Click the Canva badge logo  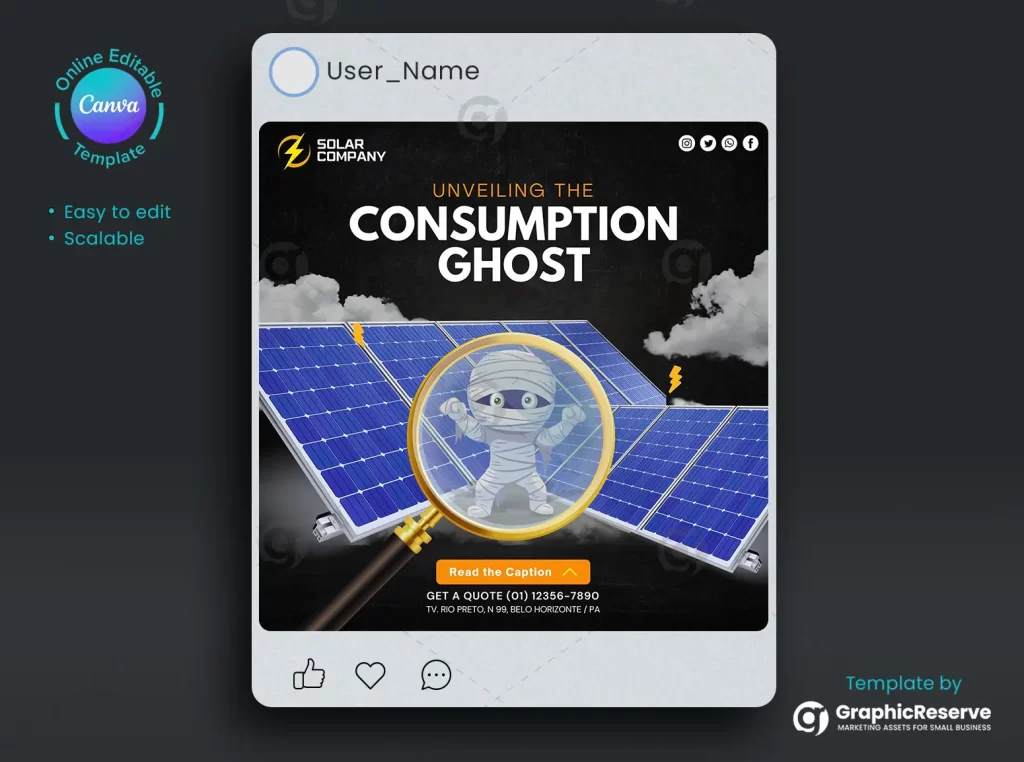coord(109,105)
